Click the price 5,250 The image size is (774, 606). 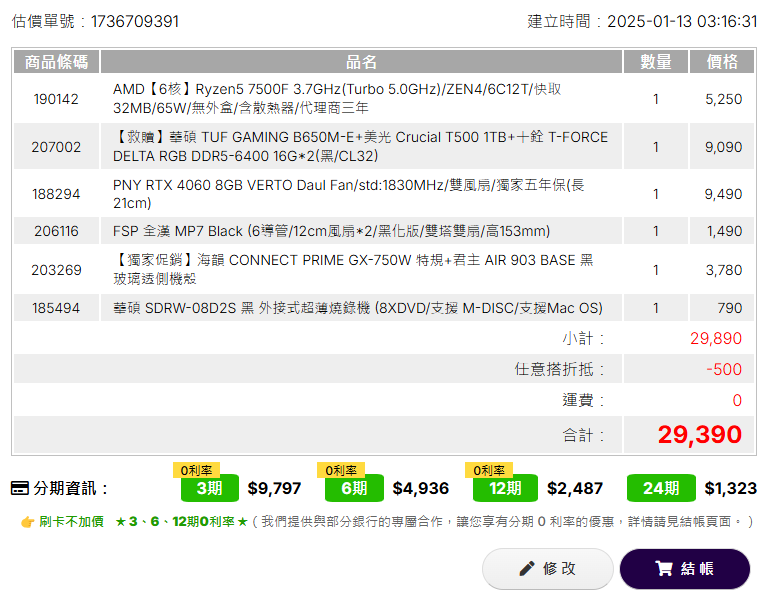tap(723, 99)
